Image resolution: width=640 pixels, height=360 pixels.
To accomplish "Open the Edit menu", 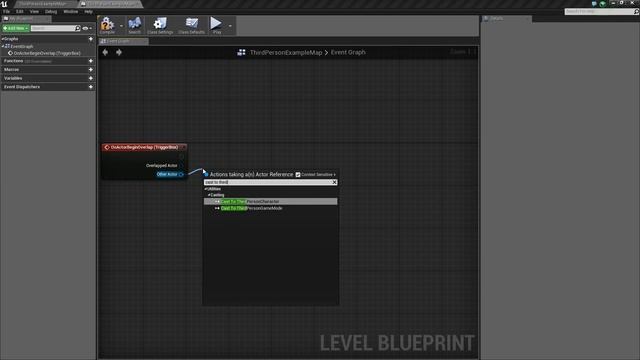I will coord(20,11).
